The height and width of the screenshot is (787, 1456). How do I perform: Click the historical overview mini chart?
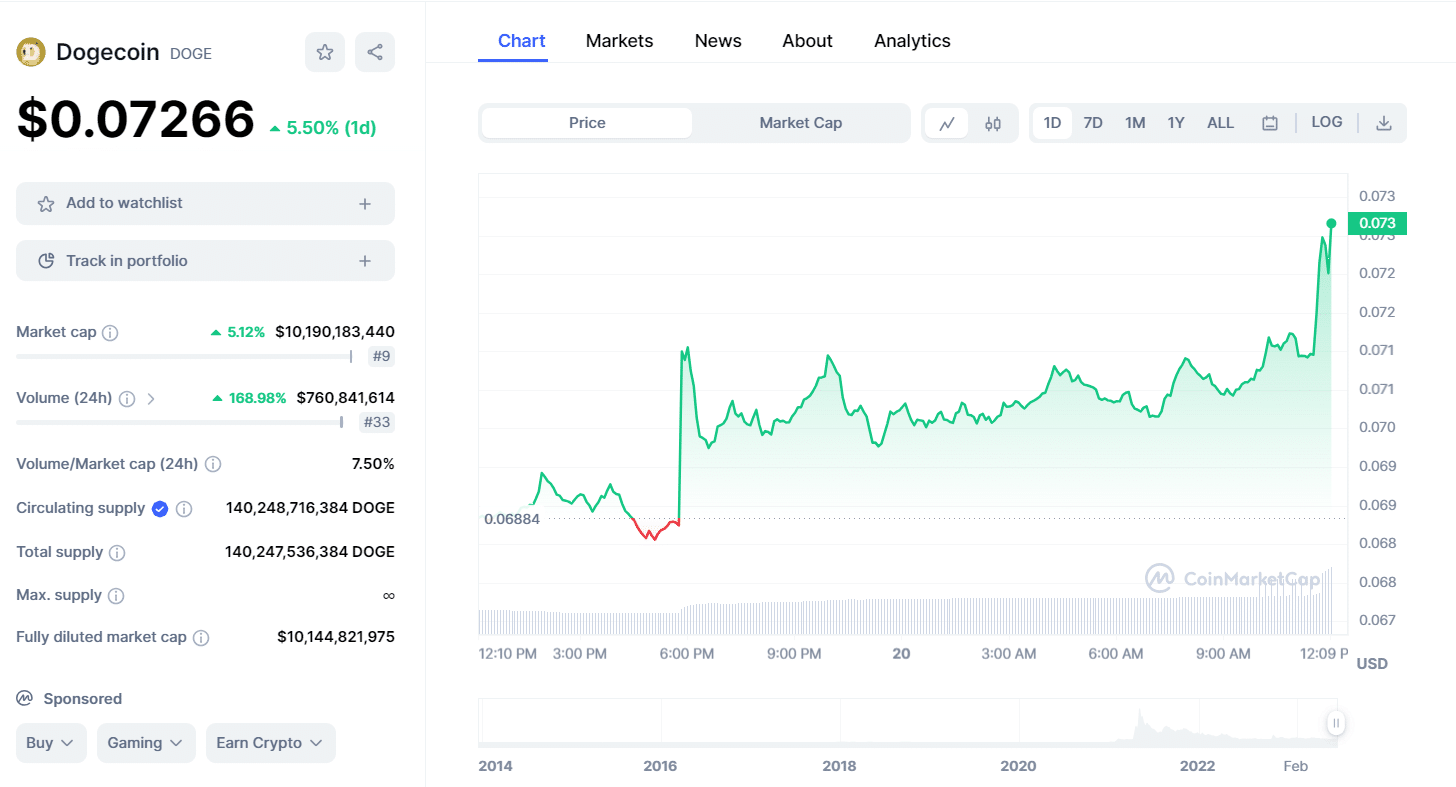tap(908, 723)
